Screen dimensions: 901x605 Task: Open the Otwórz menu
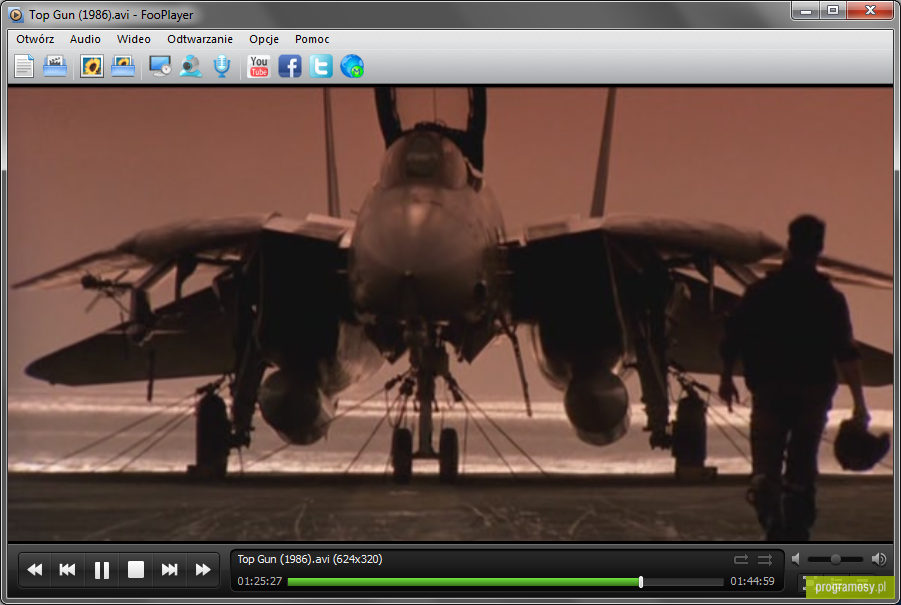point(35,39)
